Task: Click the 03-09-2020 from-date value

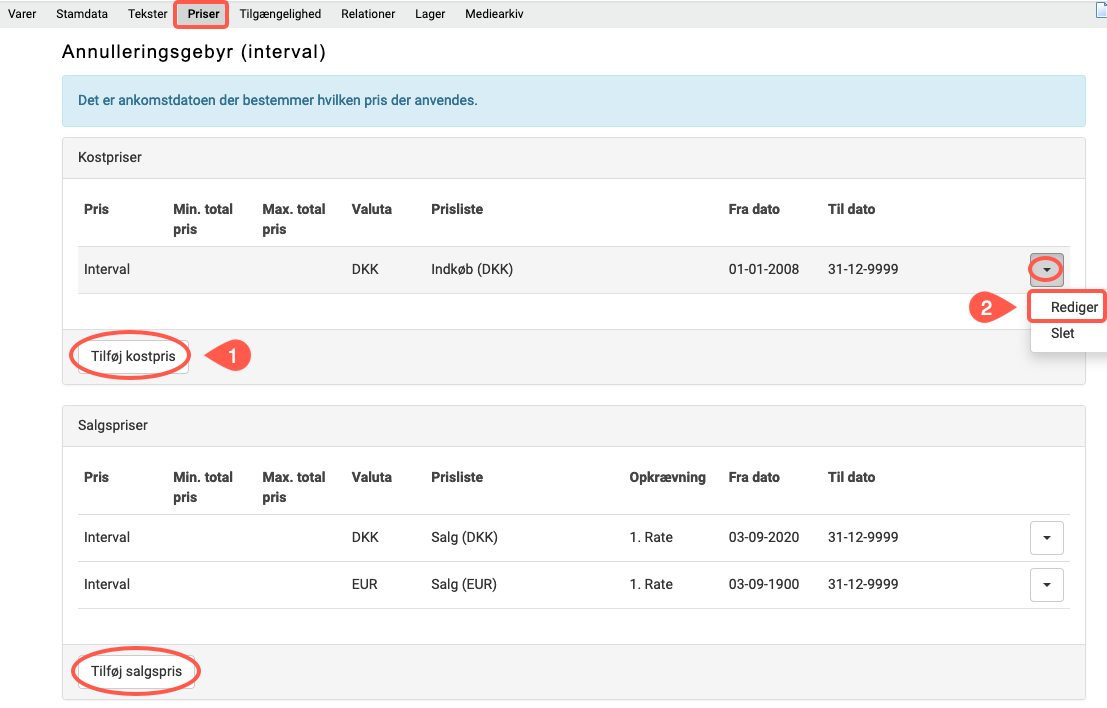Action: tap(763, 537)
